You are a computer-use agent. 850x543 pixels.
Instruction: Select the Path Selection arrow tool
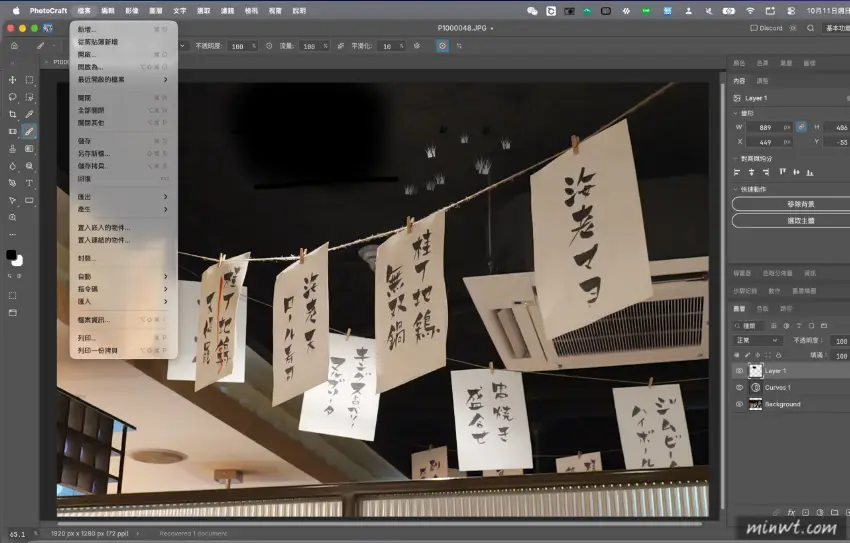coord(12,201)
